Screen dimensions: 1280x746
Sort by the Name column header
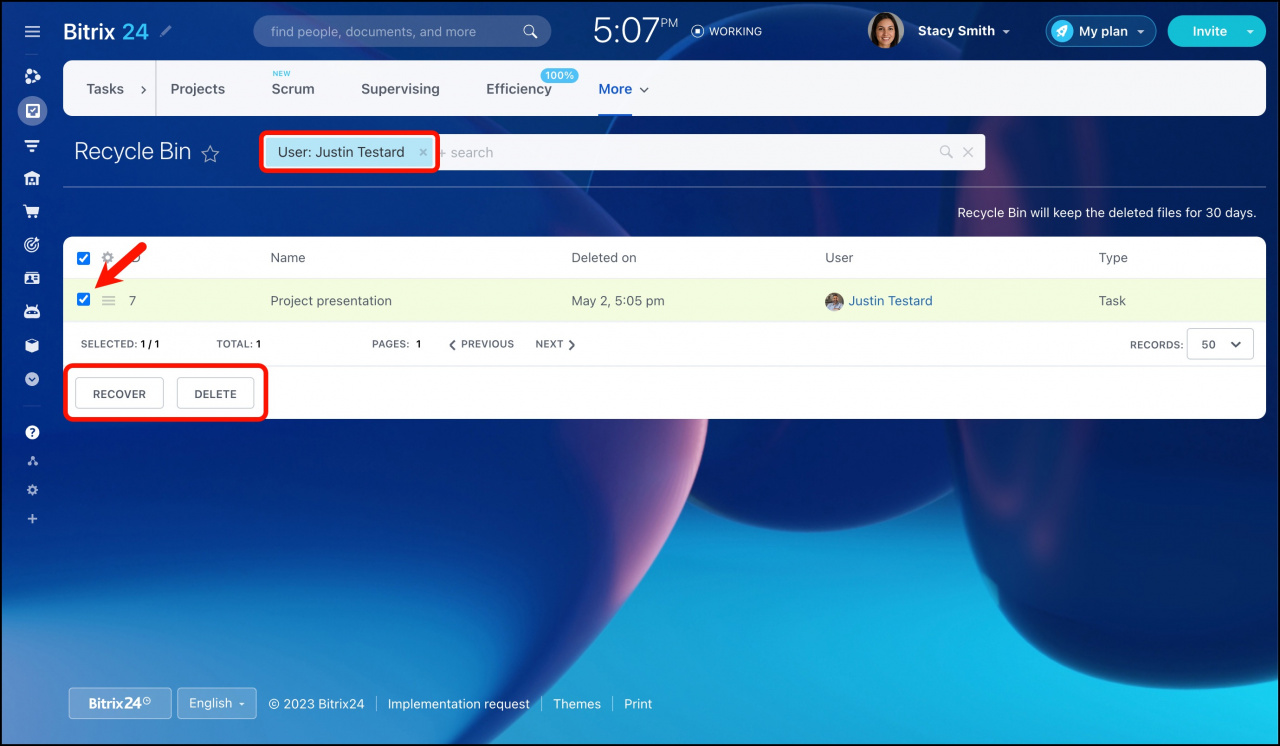click(288, 258)
